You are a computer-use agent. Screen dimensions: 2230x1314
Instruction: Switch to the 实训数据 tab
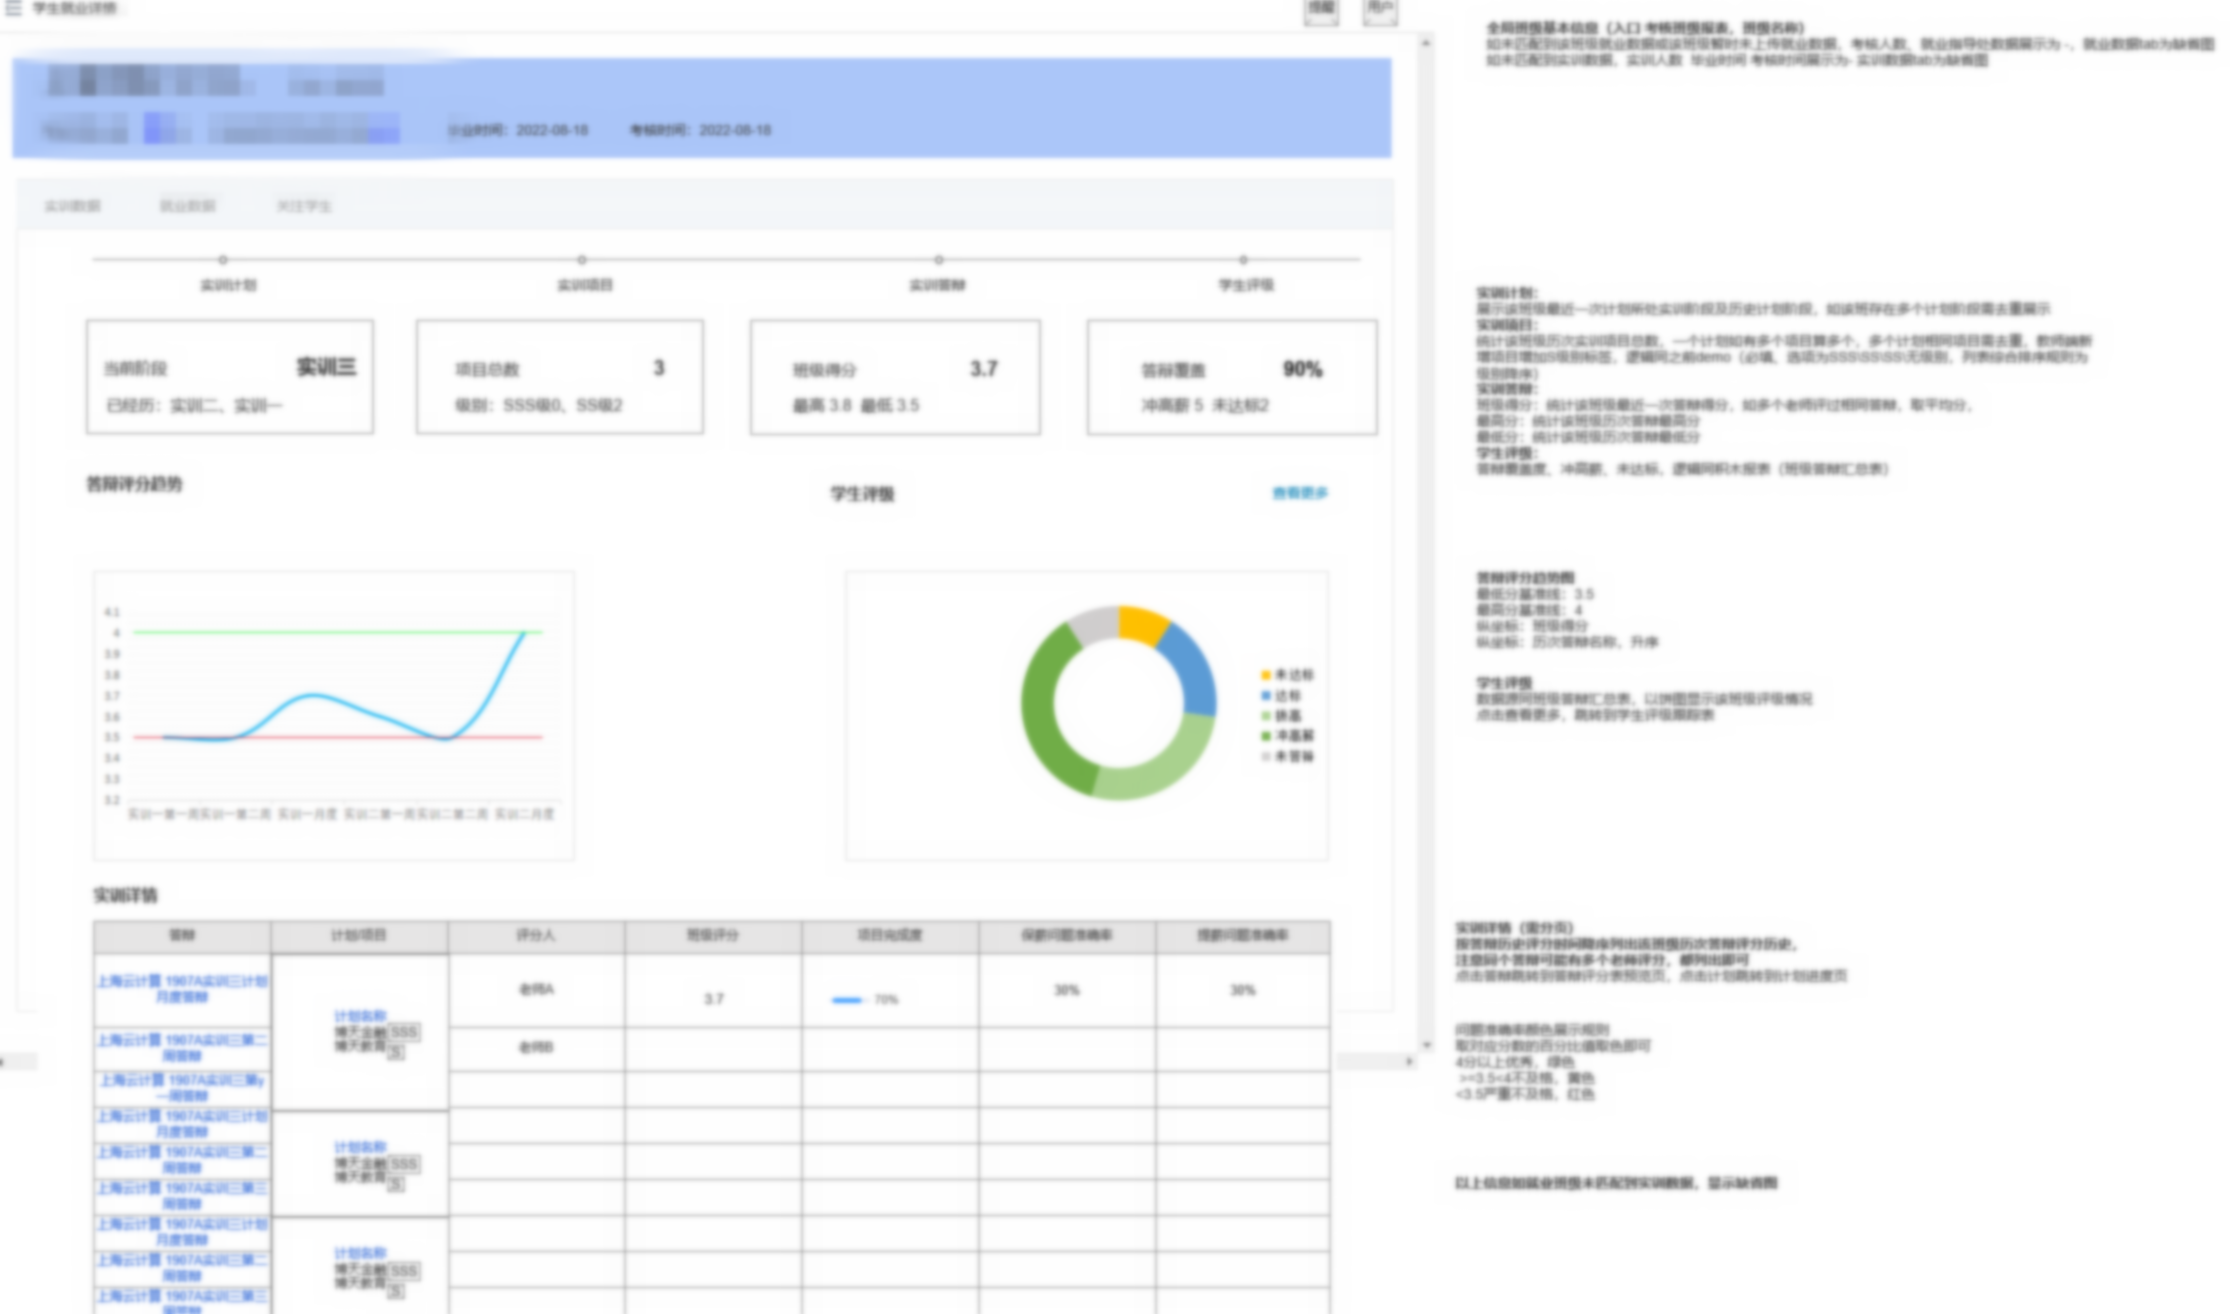pyautogui.click(x=73, y=206)
